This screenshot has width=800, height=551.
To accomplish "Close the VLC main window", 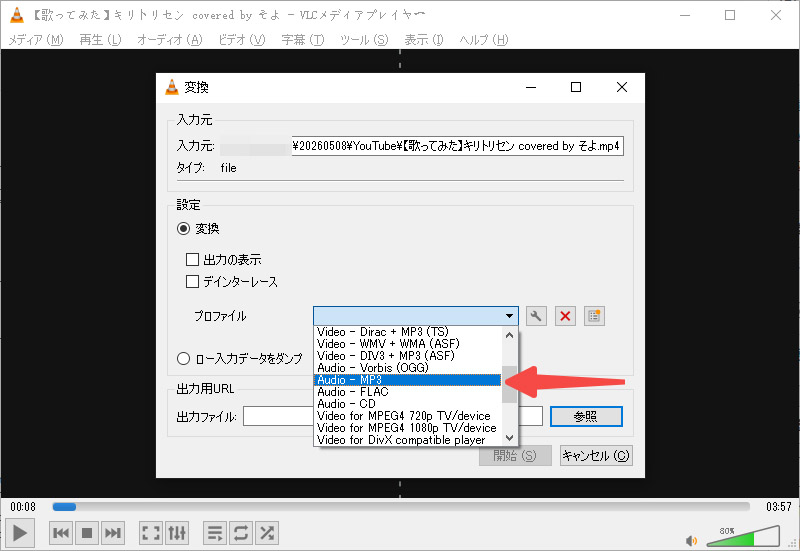I will (x=776, y=15).
